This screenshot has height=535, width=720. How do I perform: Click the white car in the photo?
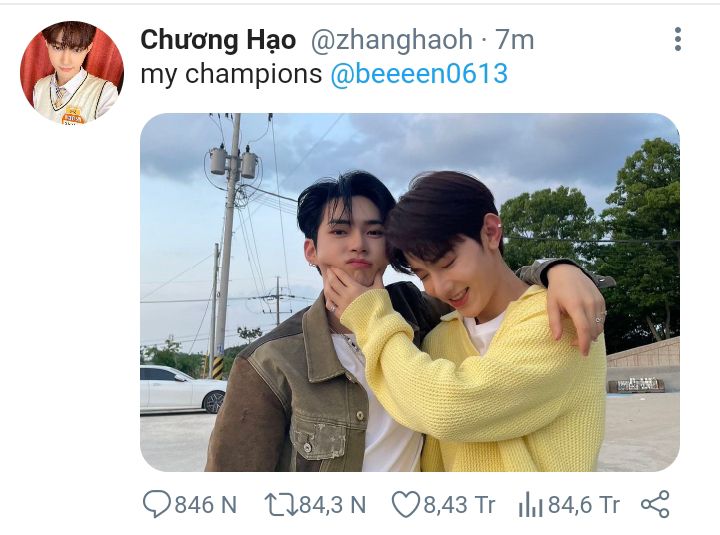coord(183,389)
